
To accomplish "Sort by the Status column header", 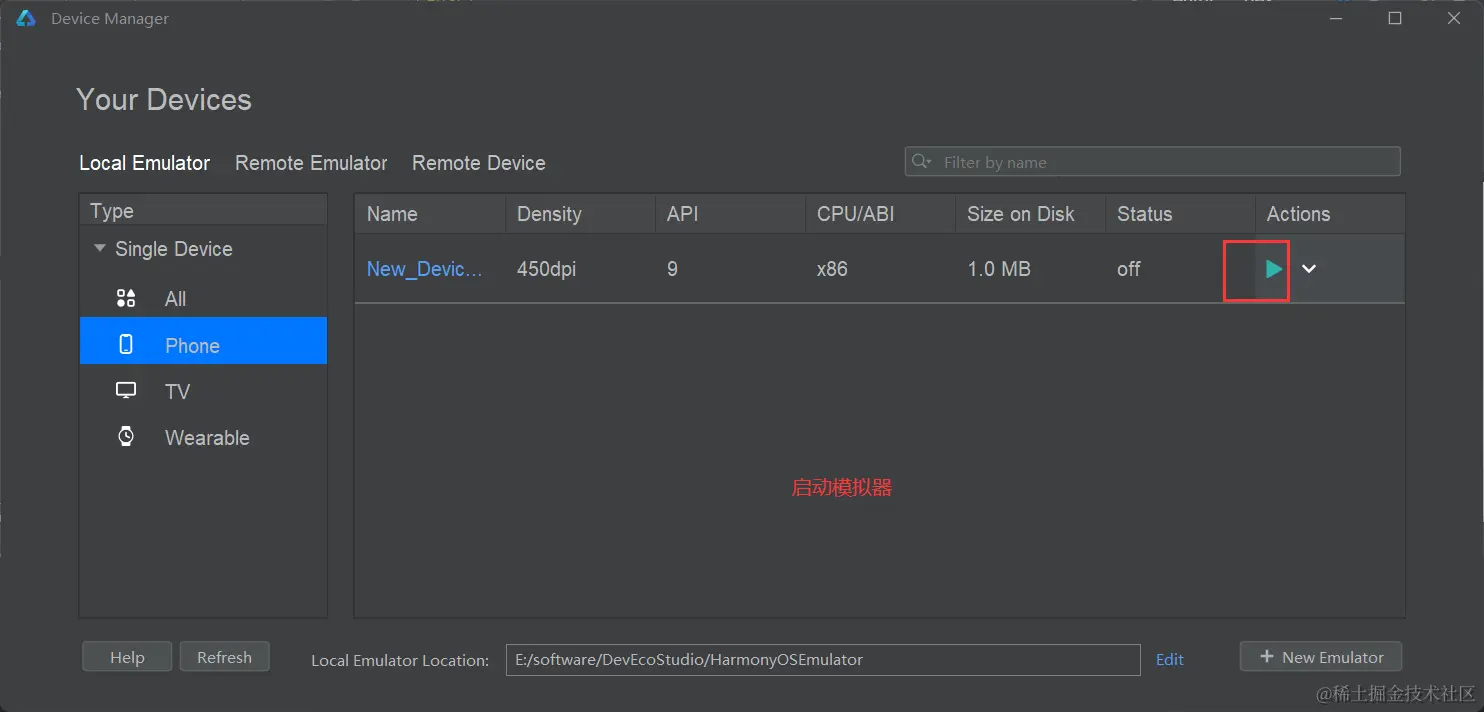I will (x=1180, y=214).
